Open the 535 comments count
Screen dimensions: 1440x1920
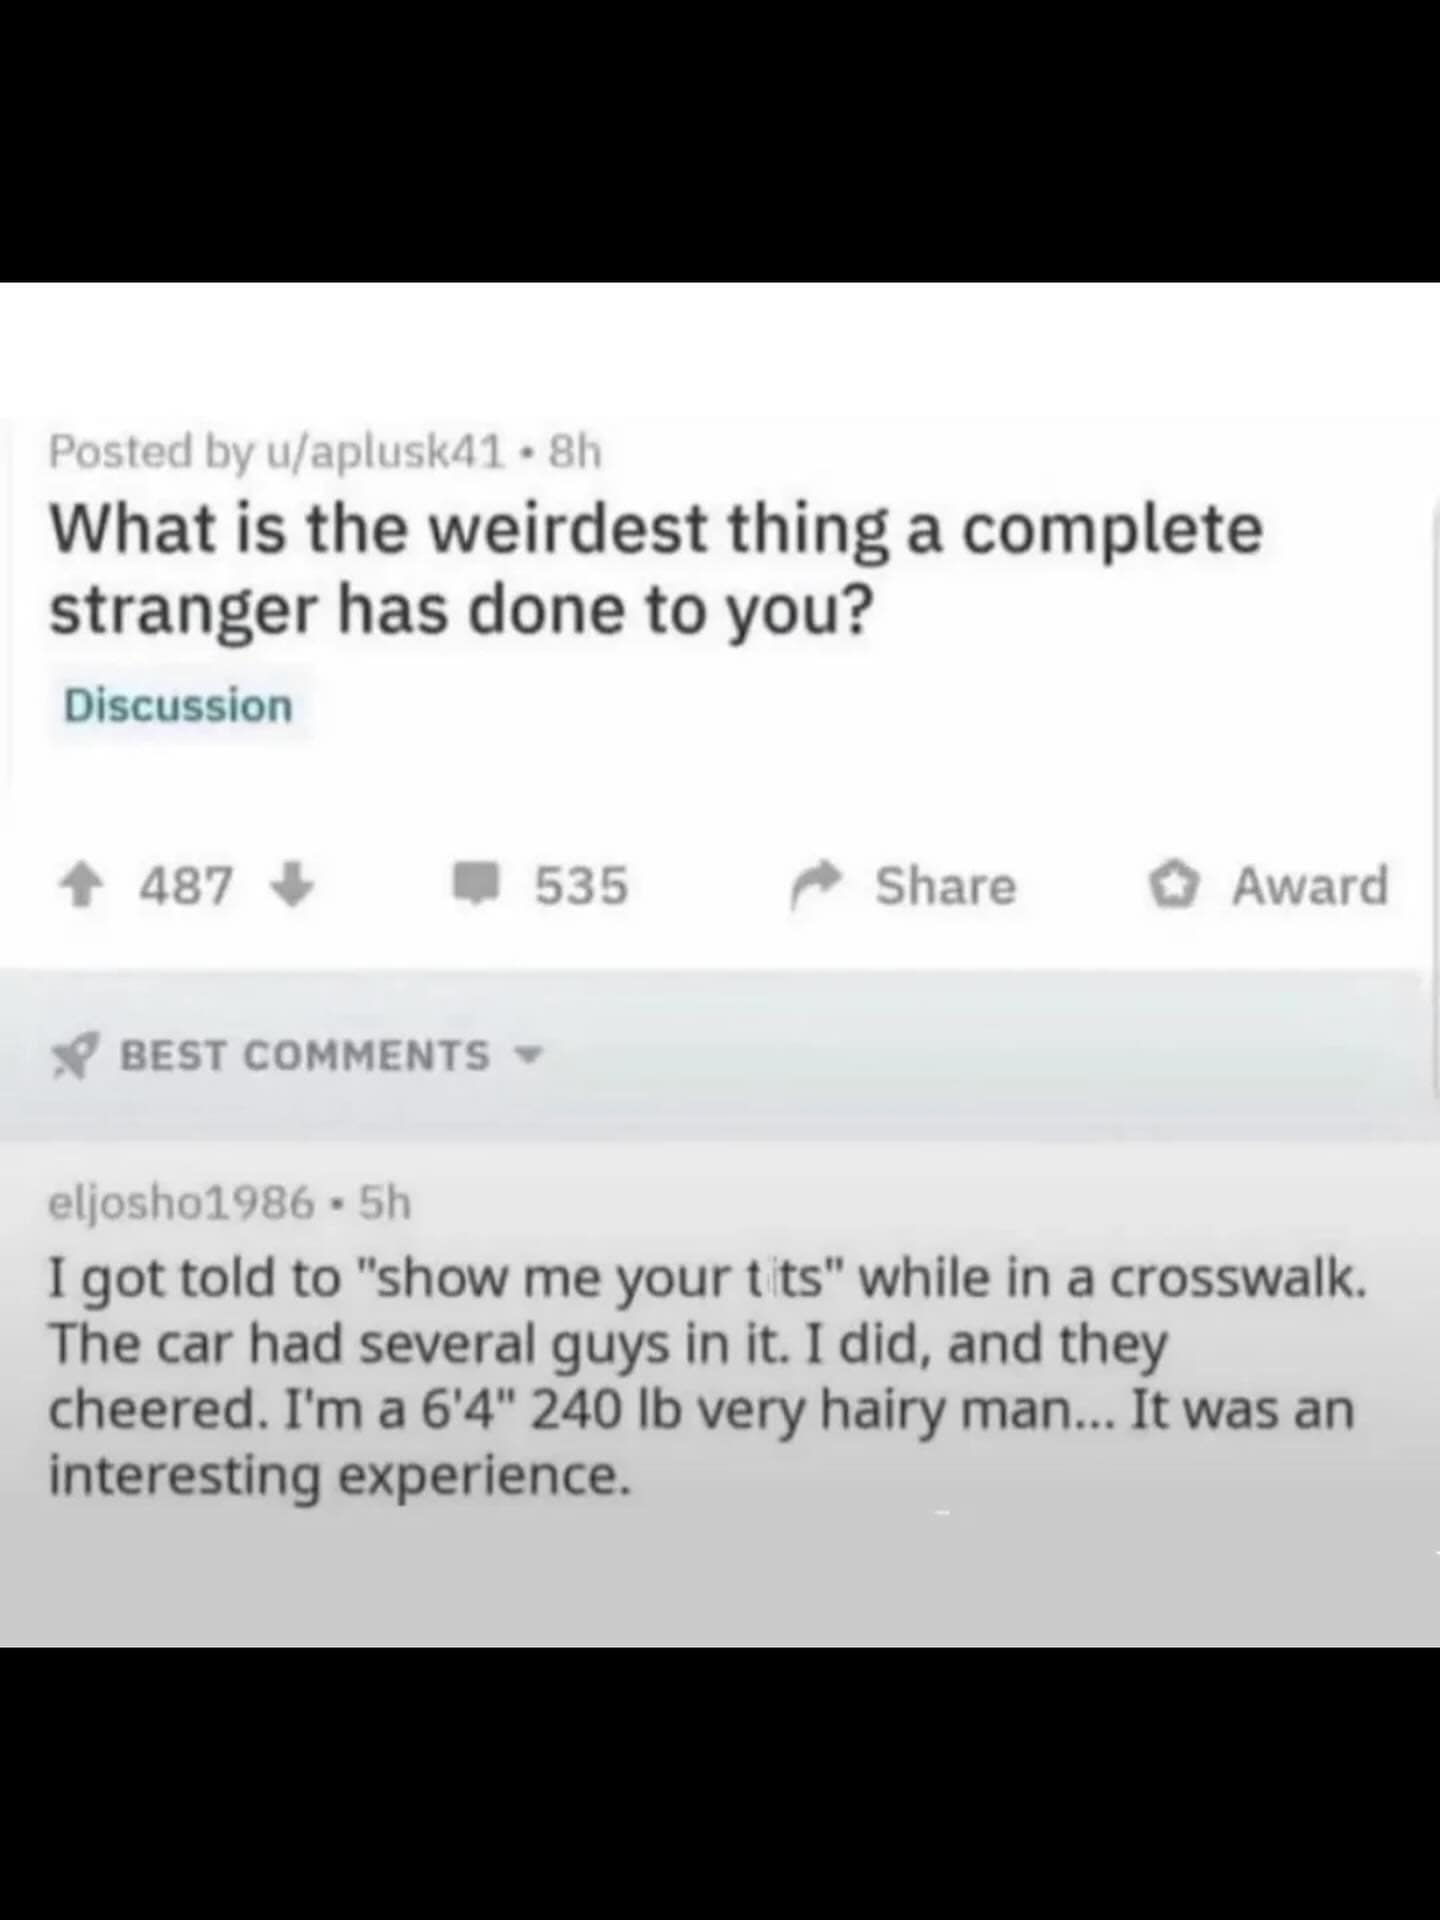click(x=581, y=885)
